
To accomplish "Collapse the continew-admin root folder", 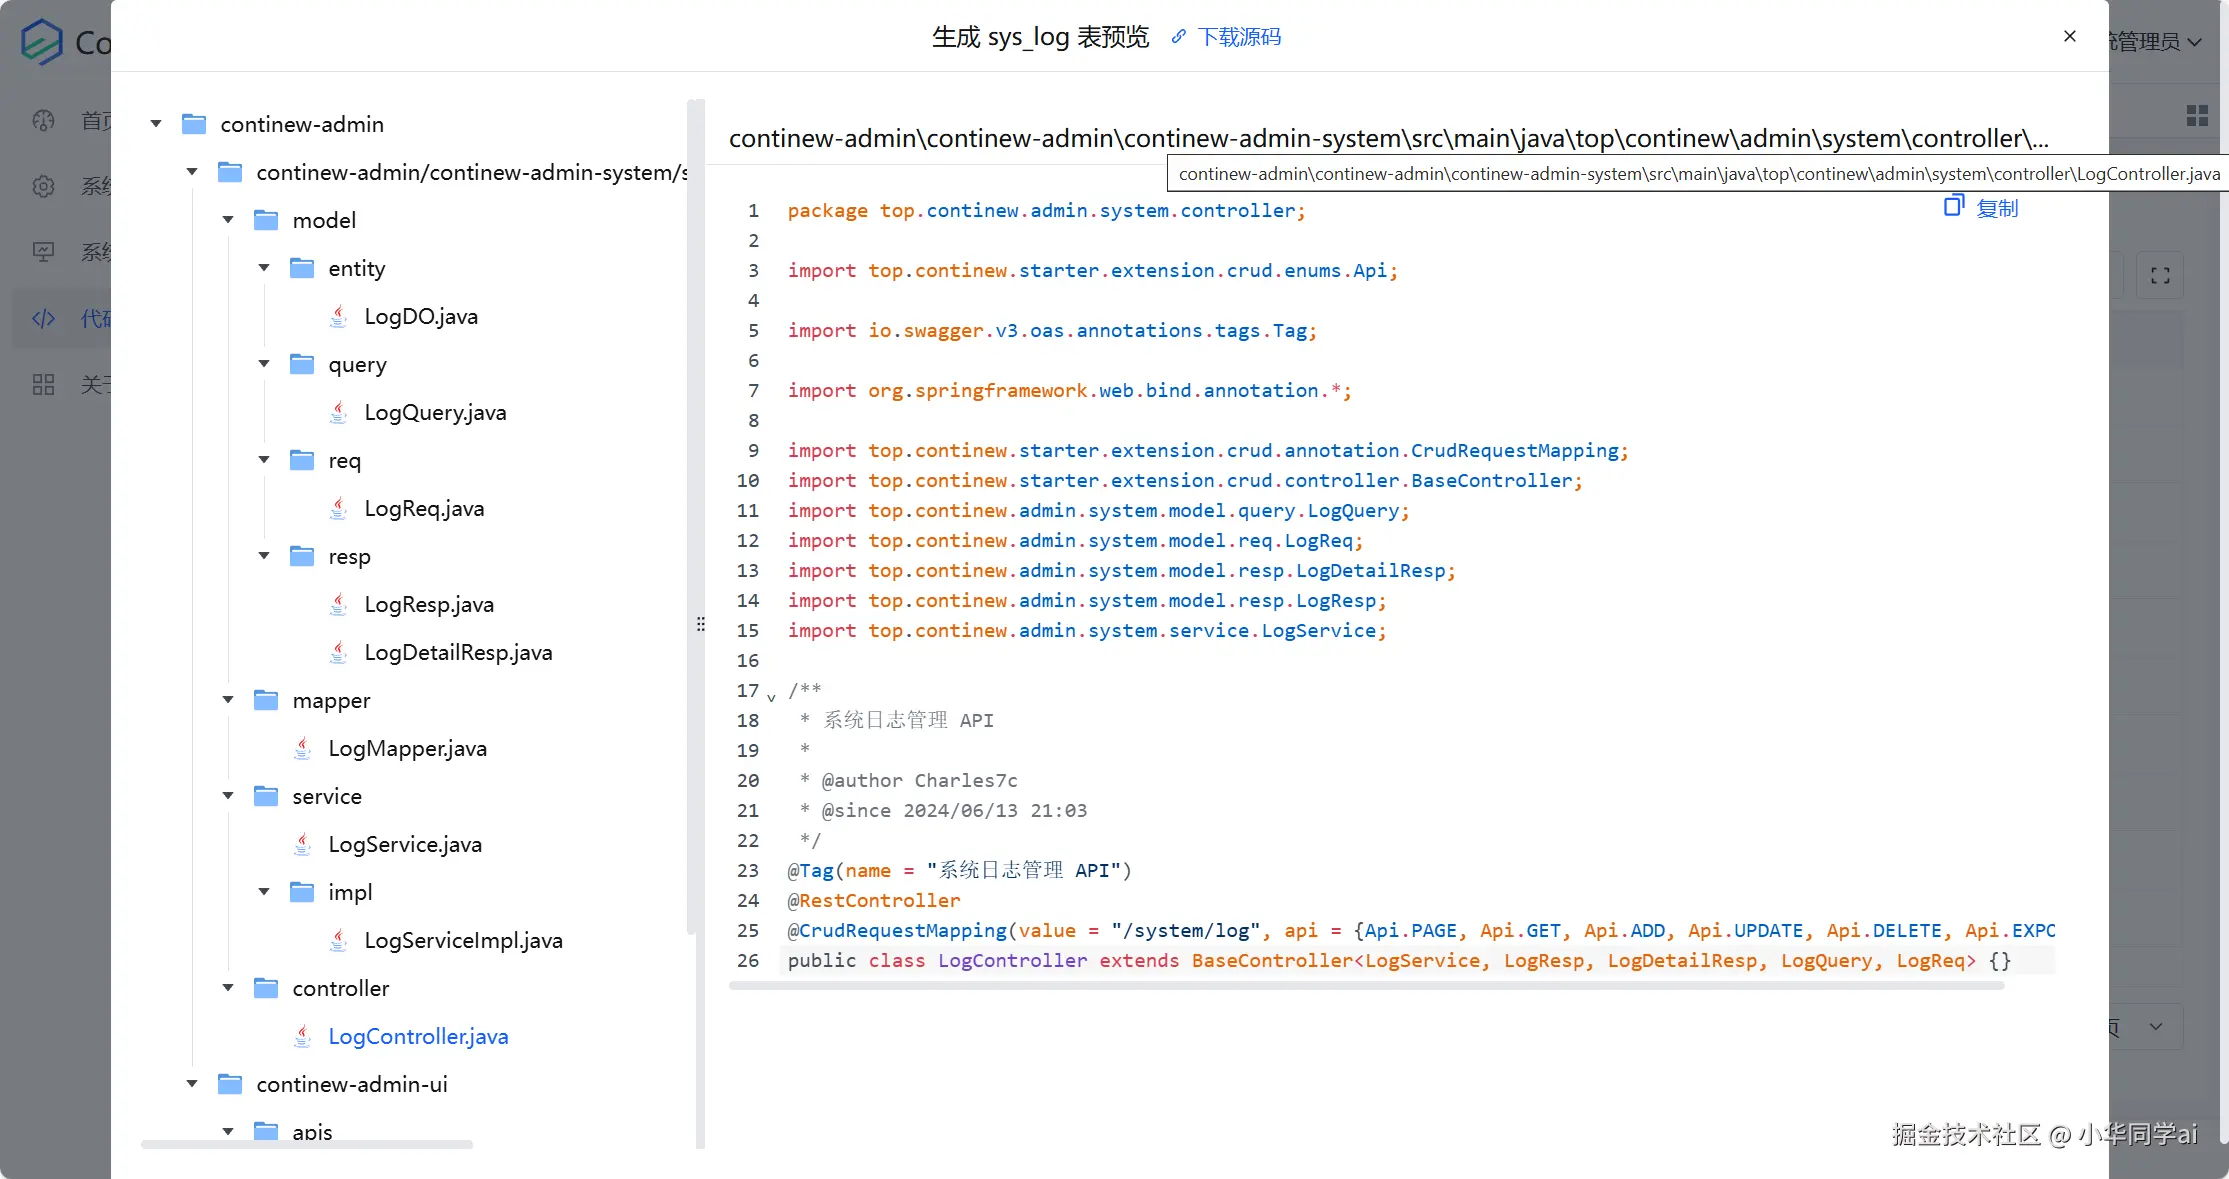I will click(x=156, y=124).
